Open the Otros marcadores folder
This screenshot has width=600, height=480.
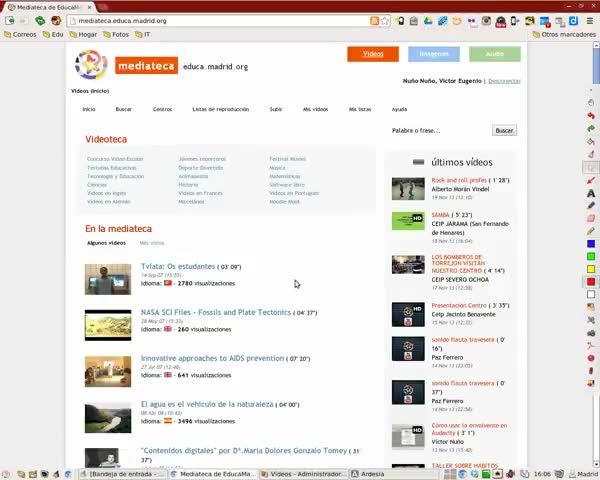click(x=564, y=34)
